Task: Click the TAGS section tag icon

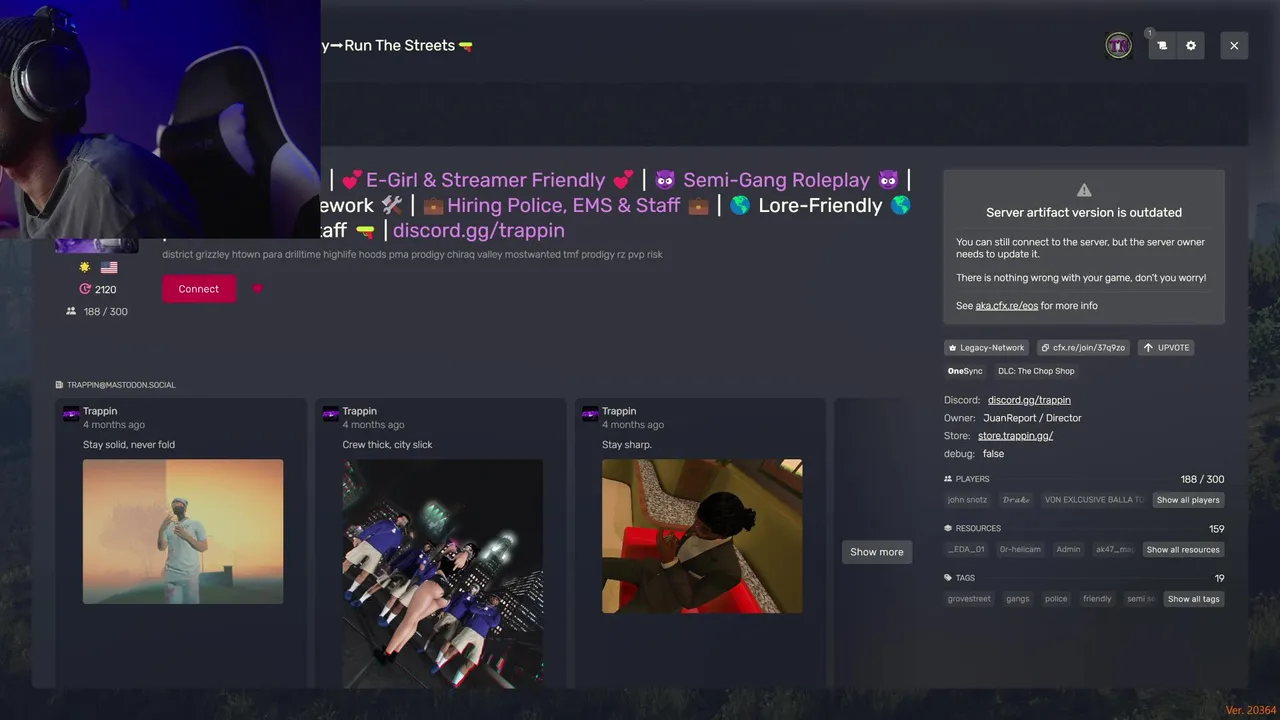Action: coord(948,578)
